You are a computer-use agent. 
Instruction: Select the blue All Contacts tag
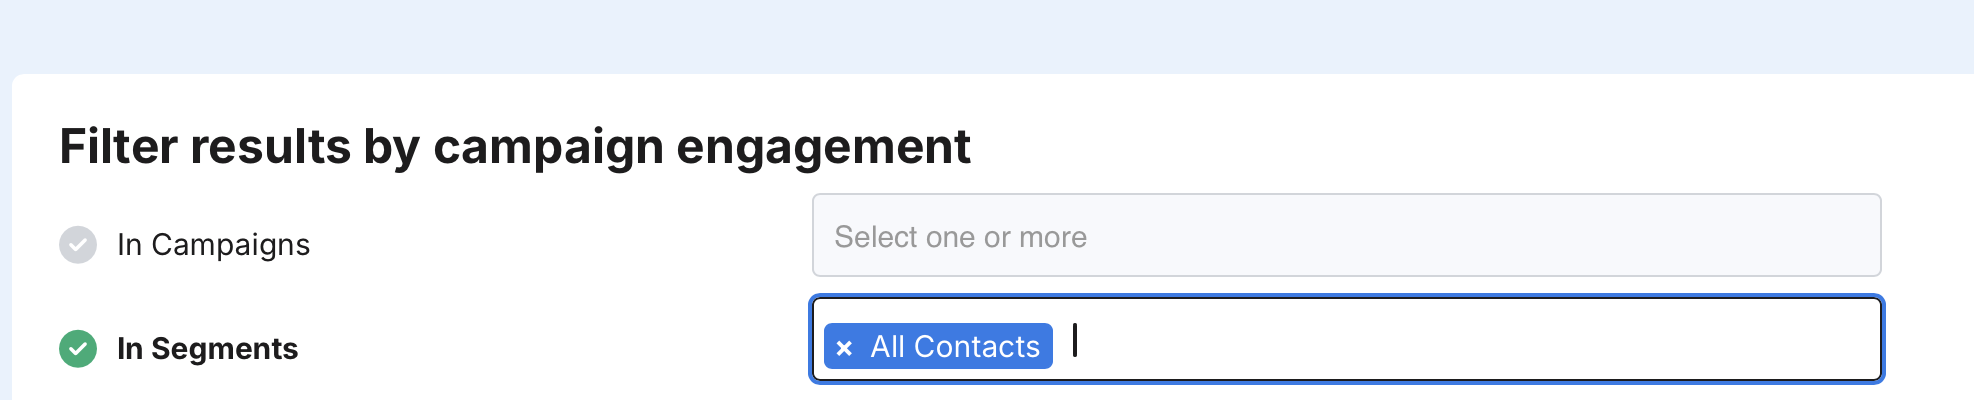[955, 347]
